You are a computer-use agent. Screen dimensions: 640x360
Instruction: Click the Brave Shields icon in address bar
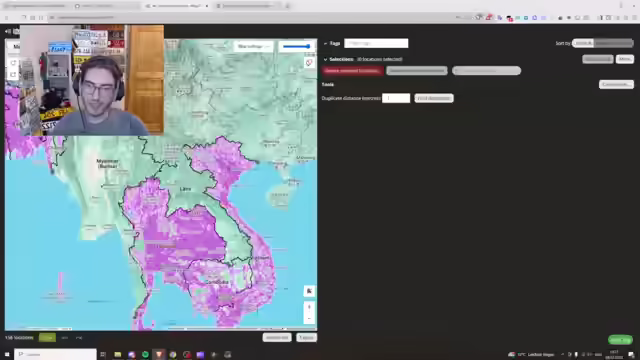(480, 18)
